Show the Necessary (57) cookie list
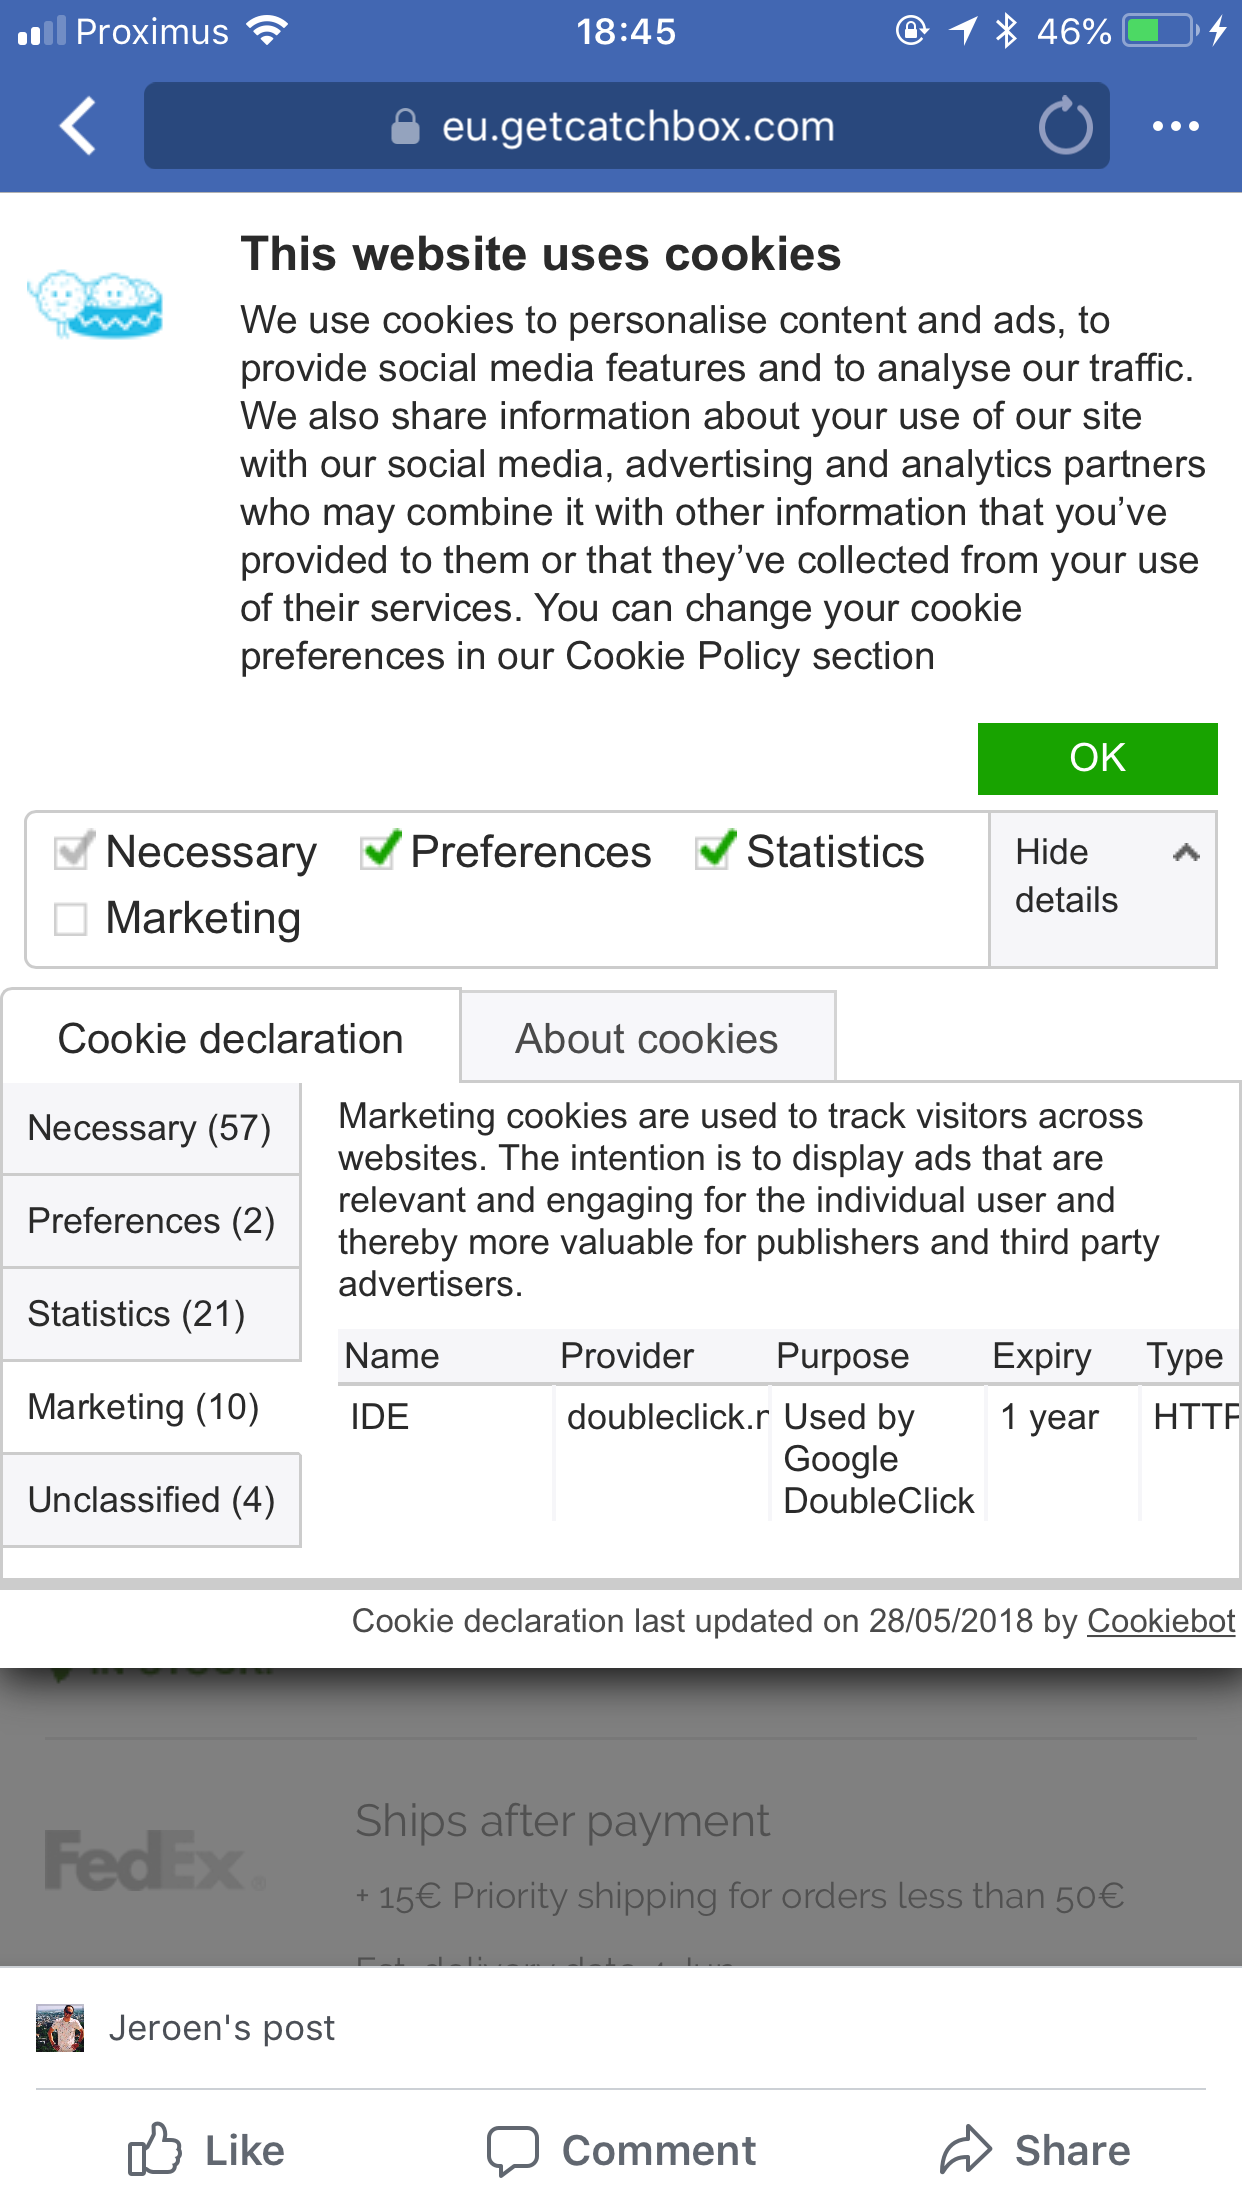The height and width of the screenshot is (2208, 1242). tap(150, 1128)
